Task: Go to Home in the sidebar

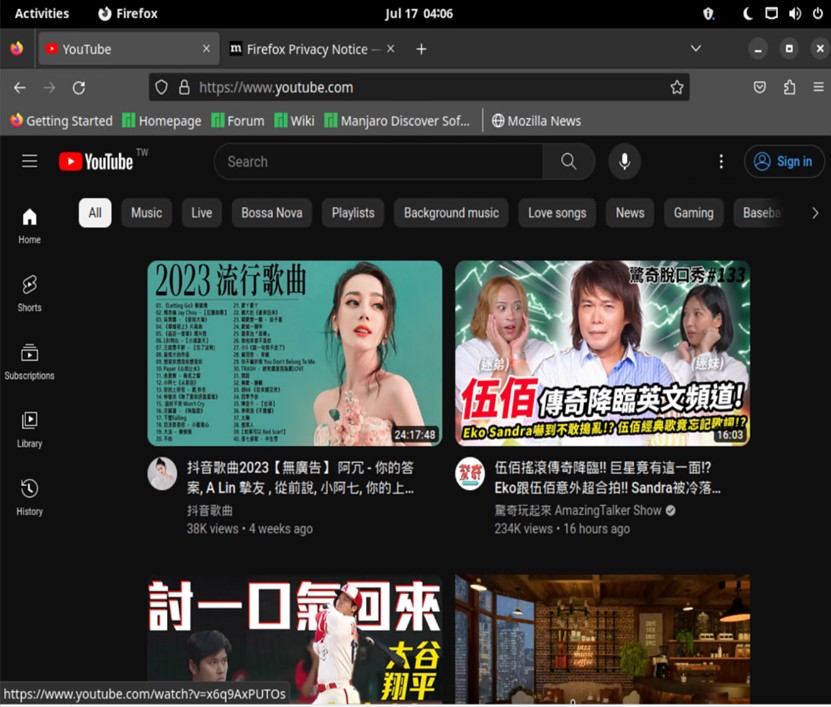Action: point(29,226)
